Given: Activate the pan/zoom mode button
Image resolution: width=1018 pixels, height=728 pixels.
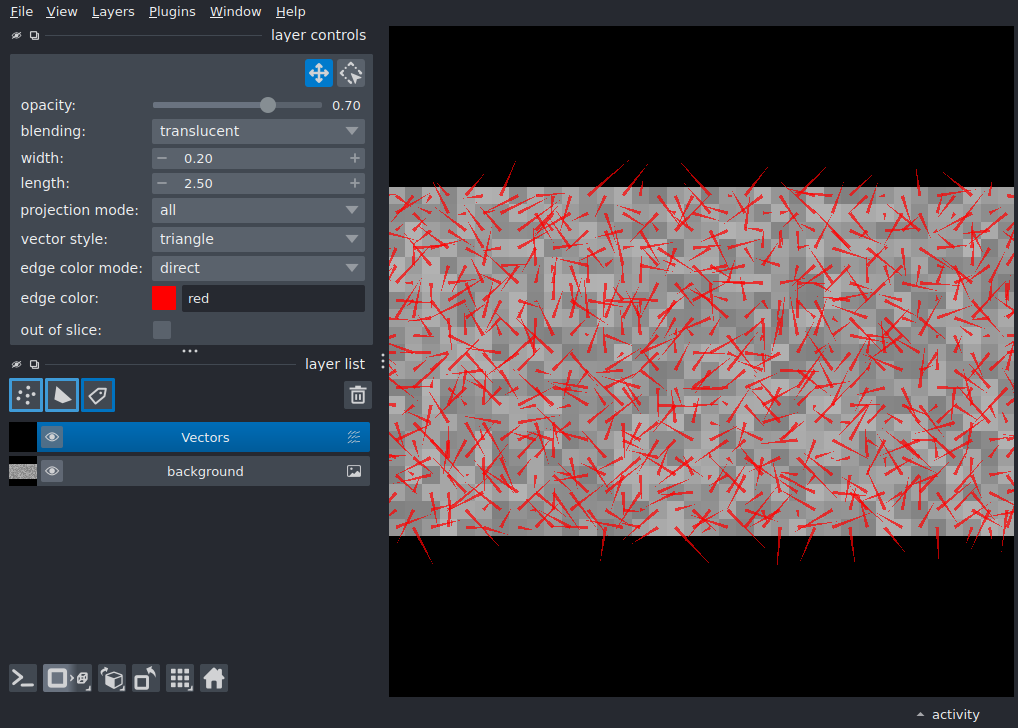Looking at the screenshot, I should pyautogui.click(x=319, y=73).
